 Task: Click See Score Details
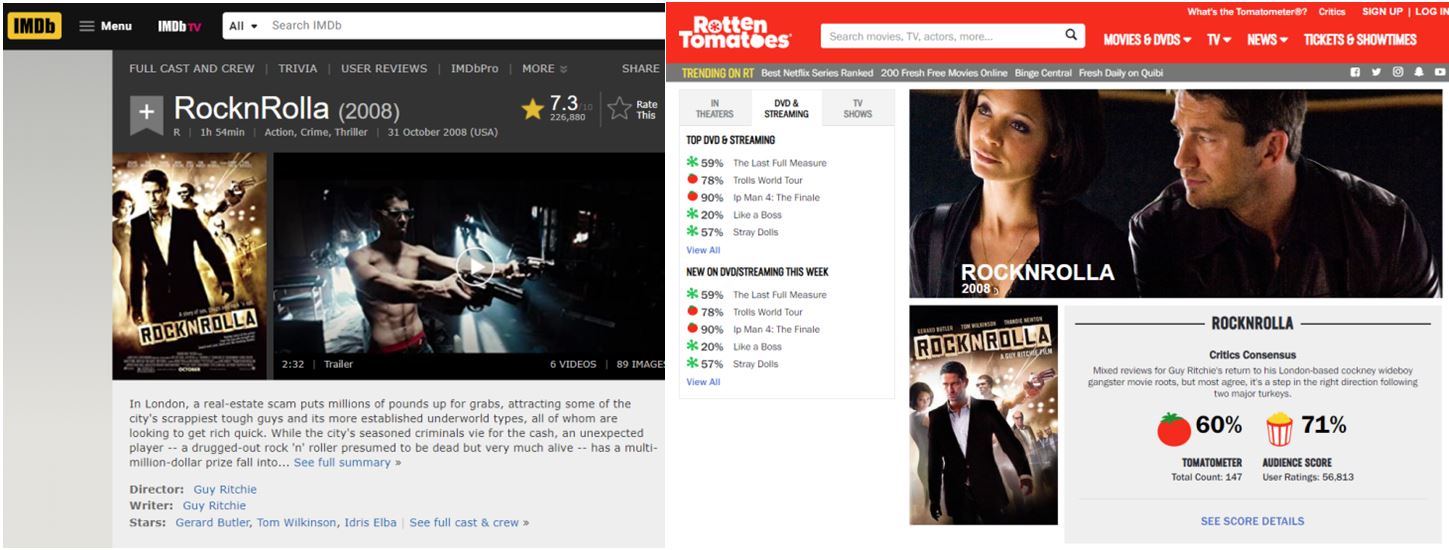tap(1252, 521)
